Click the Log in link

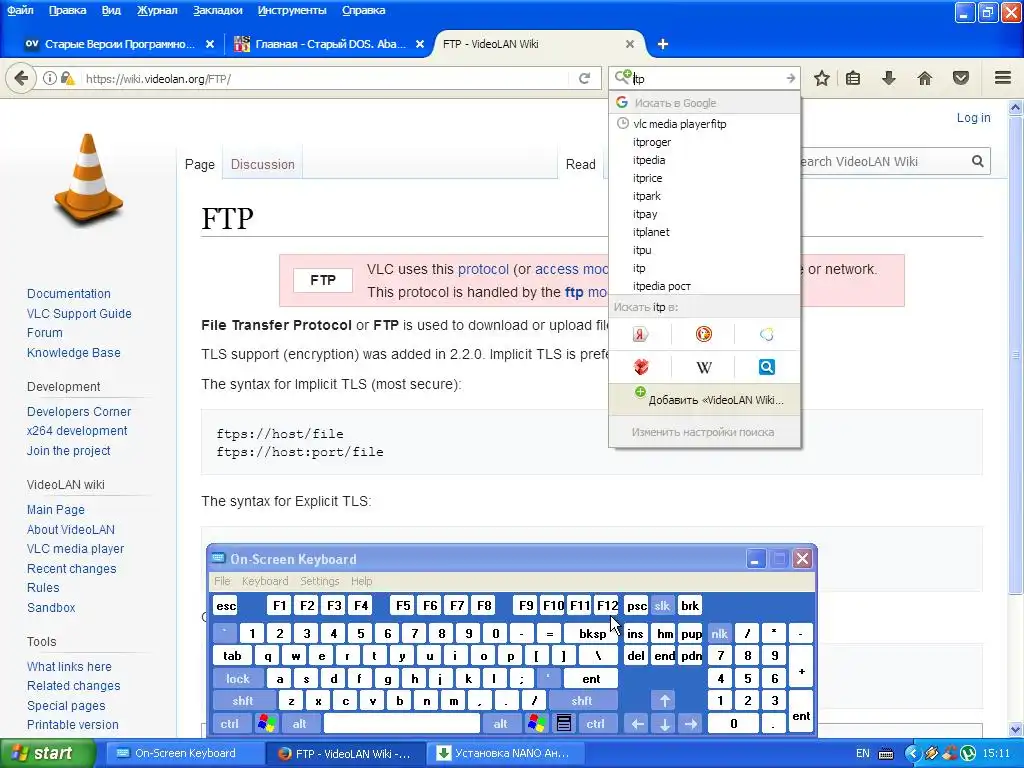pos(973,118)
